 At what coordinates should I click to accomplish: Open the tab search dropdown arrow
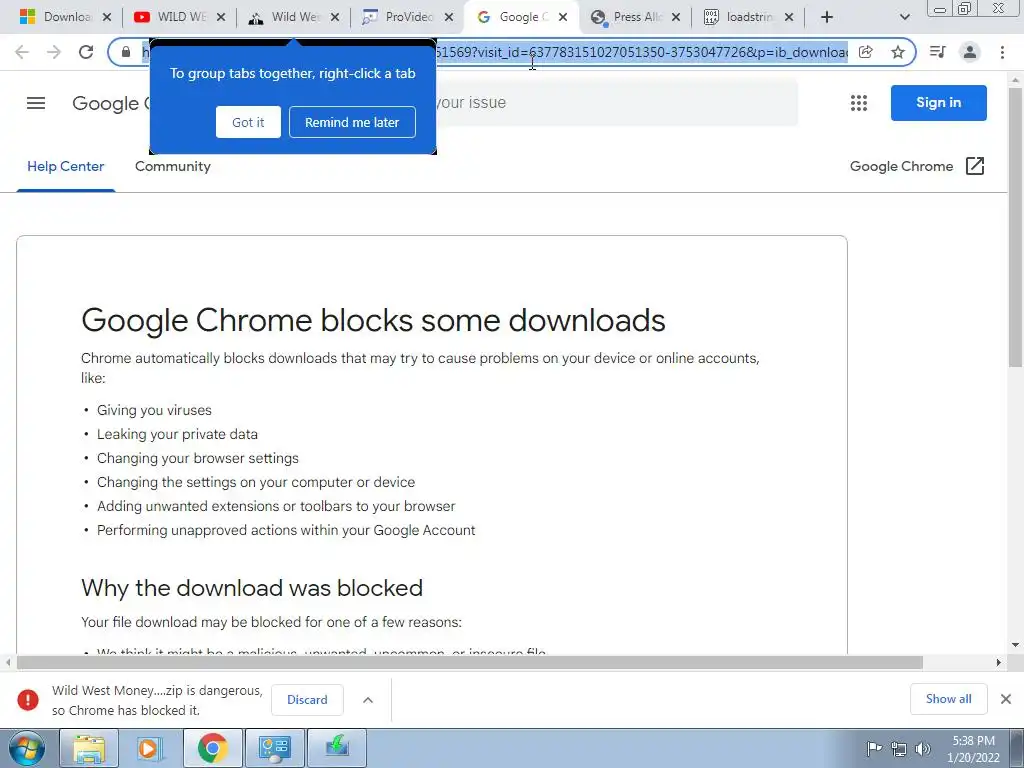pyautogui.click(x=904, y=17)
